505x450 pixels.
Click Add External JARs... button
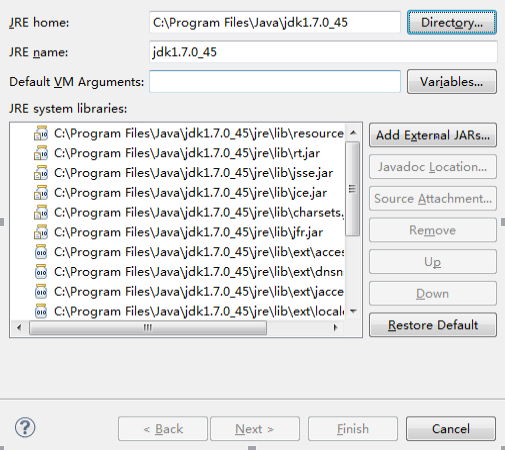(x=433, y=135)
